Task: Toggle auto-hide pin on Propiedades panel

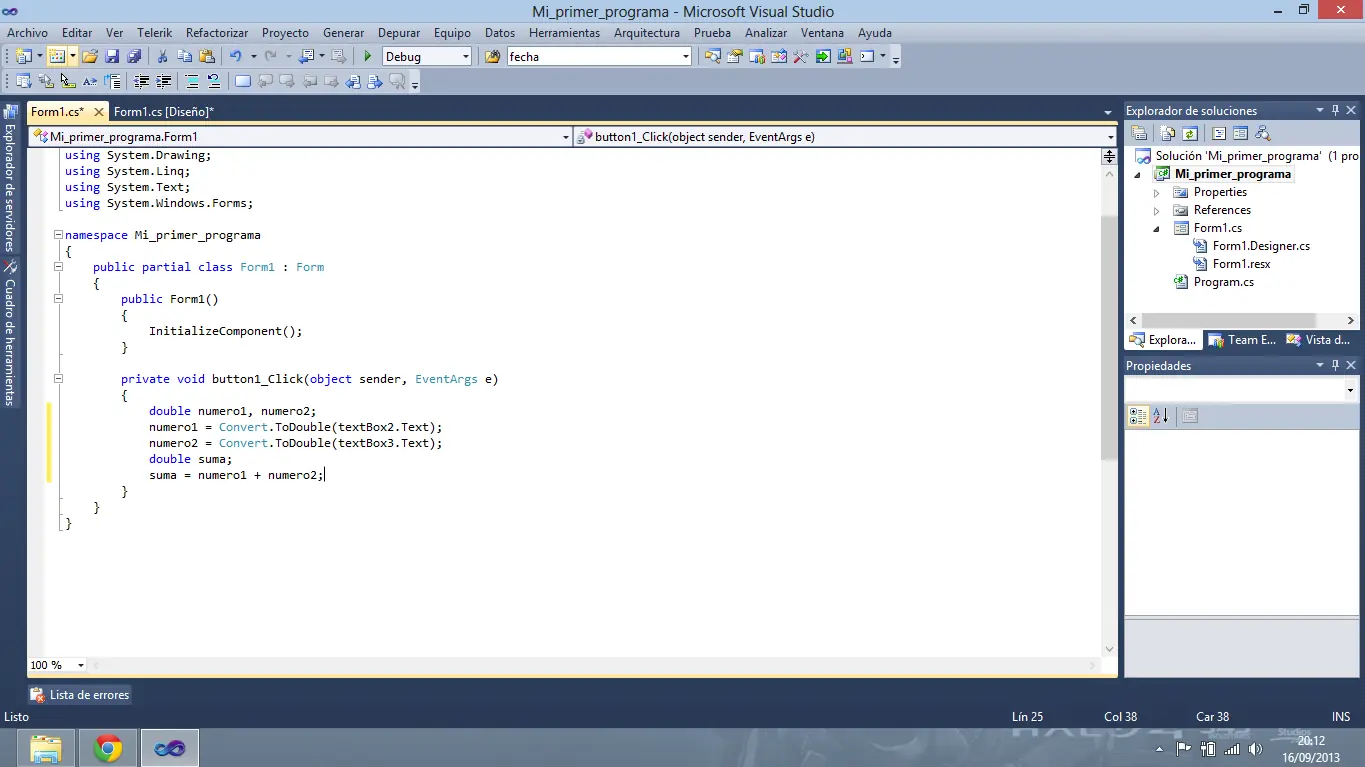Action: click(1335, 366)
